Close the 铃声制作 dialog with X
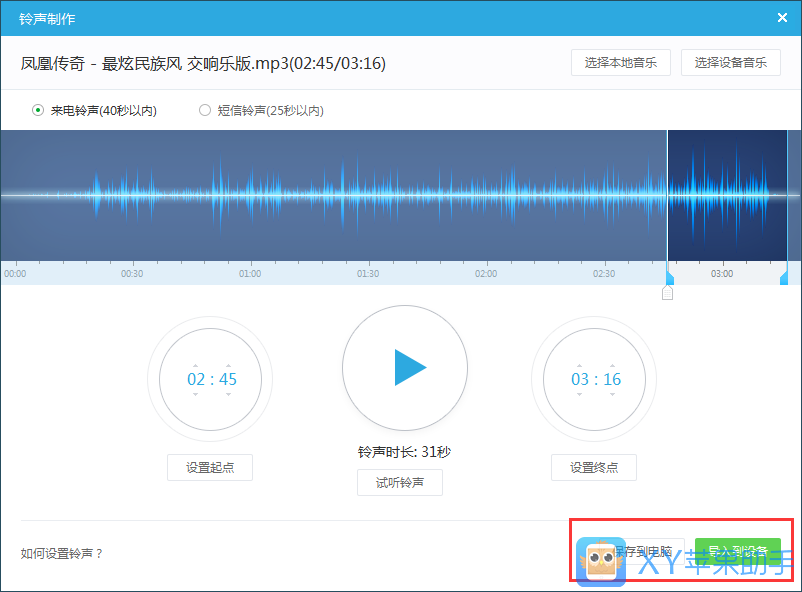This screenshot has width=802, height=592. [x=783, y=17]
